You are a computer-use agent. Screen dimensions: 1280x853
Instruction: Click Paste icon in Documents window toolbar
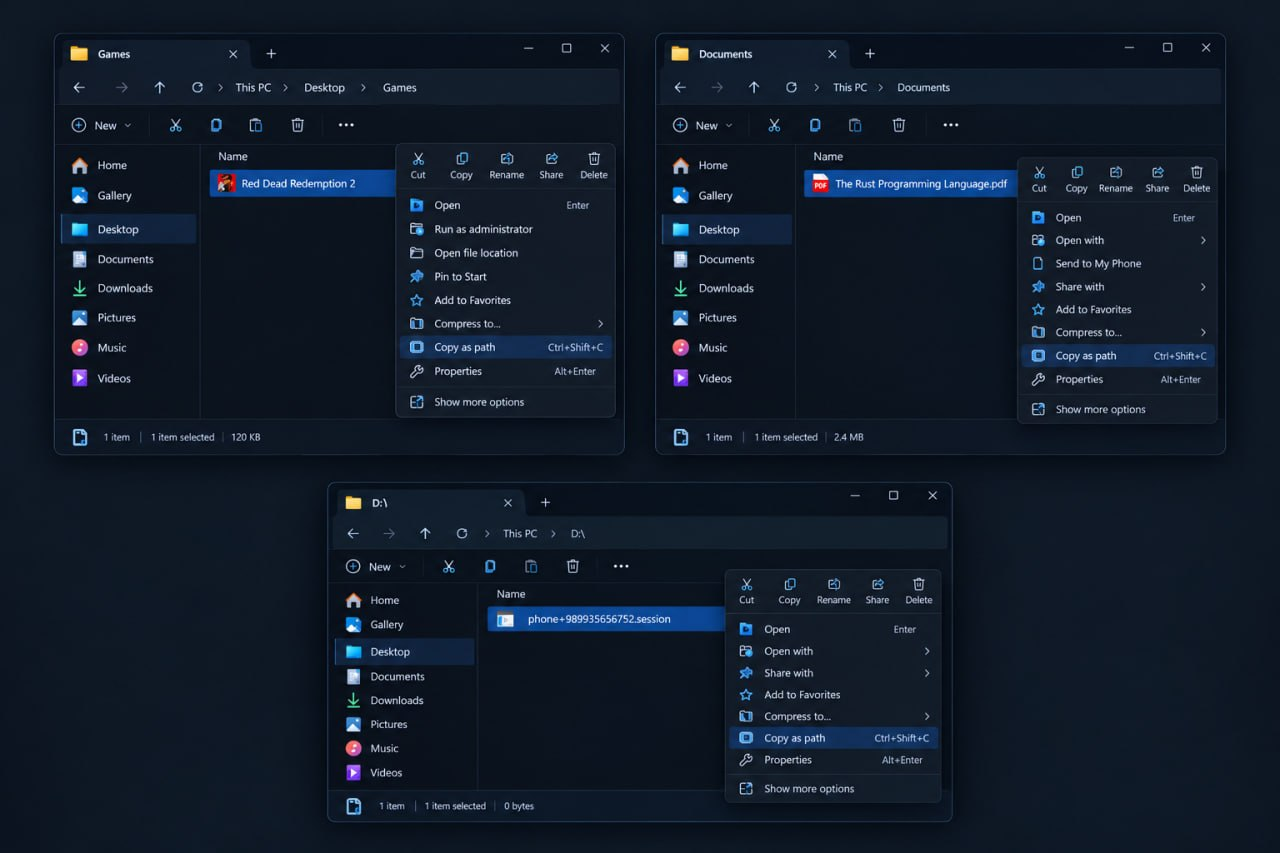coord(855,125)
